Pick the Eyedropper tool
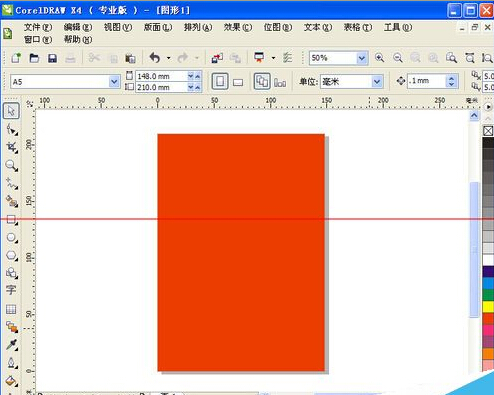This screenshot has width=494, height=395. tap(11, 345)
